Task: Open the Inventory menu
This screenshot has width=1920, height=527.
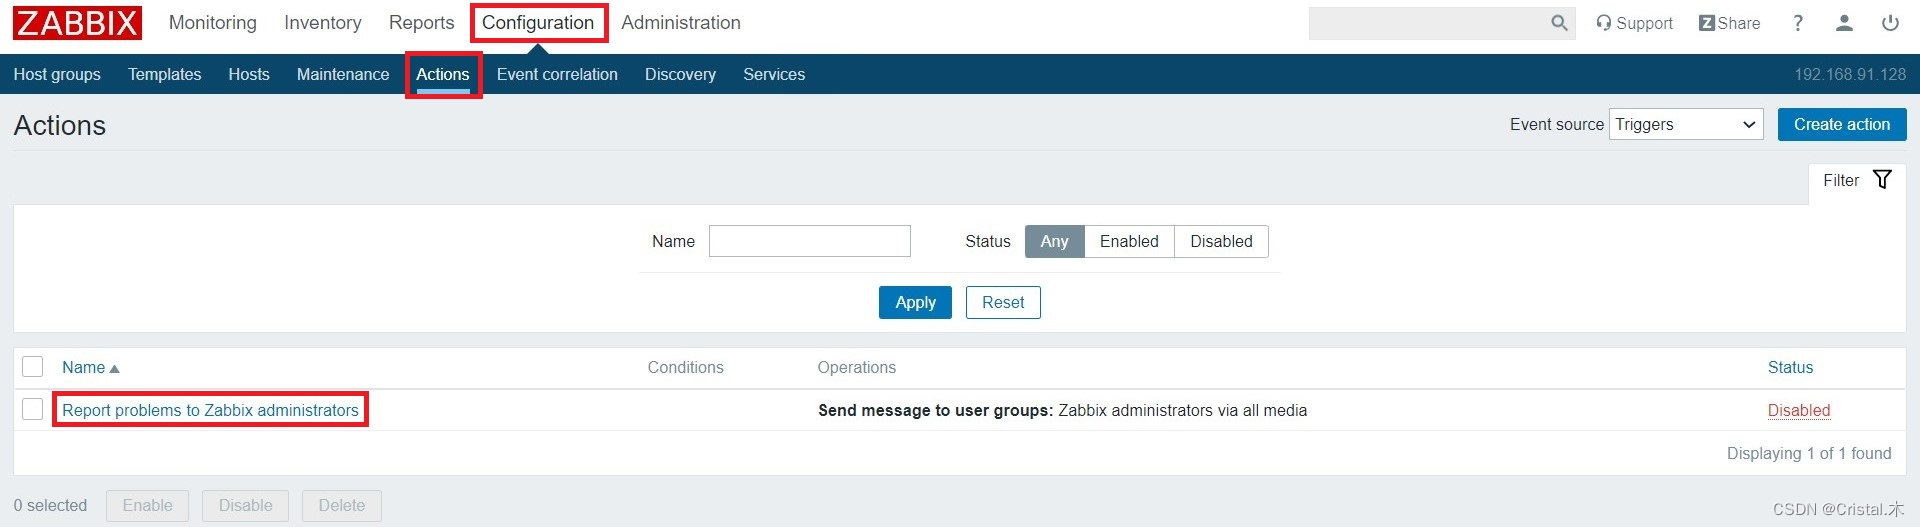Action: tap(322, 23)
